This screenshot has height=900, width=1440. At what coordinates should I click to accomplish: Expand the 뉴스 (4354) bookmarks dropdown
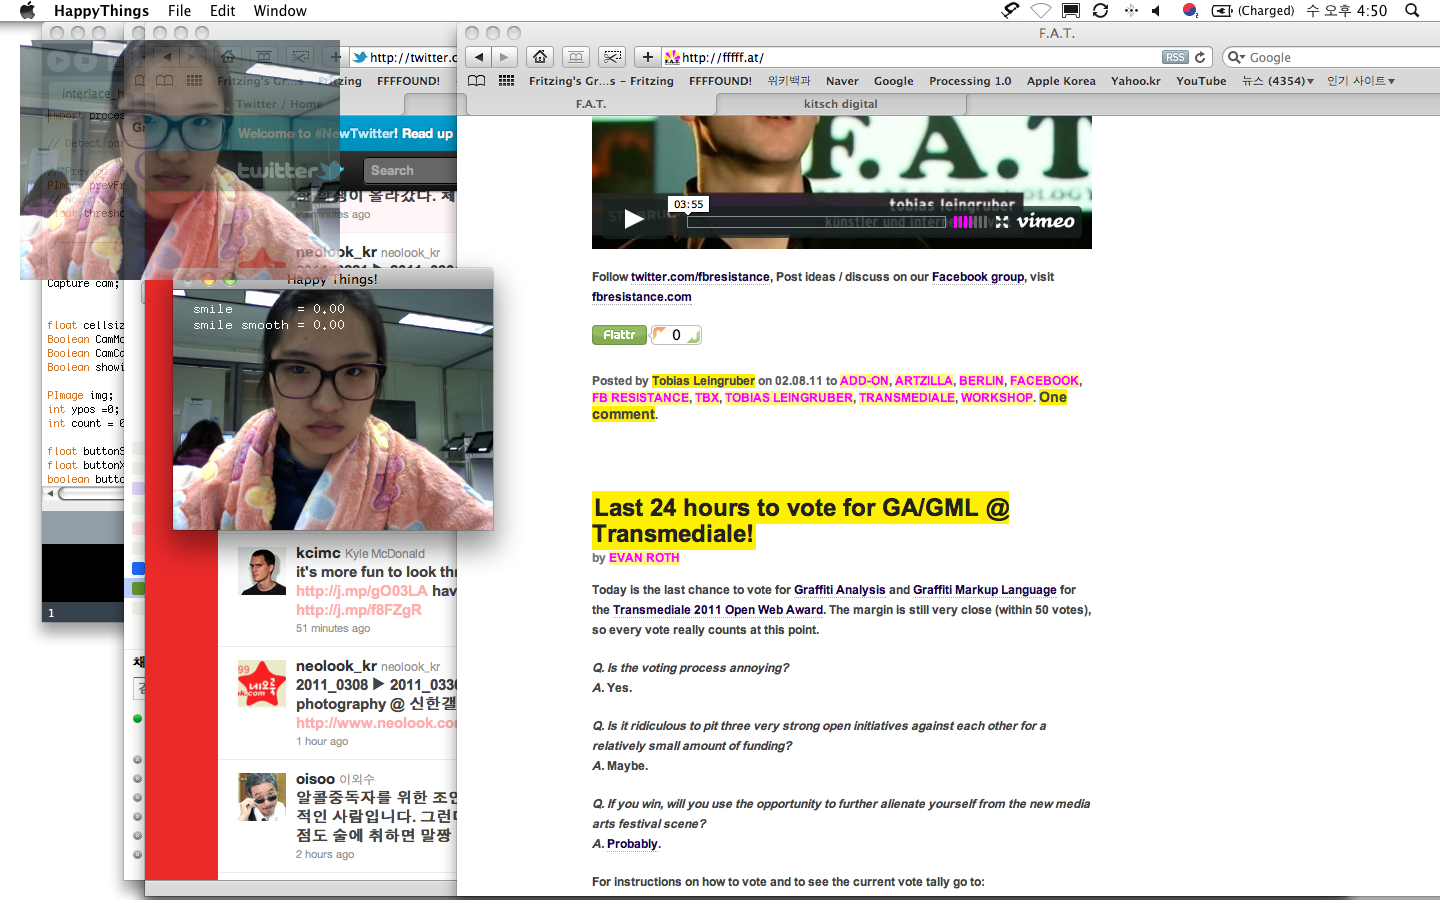point(1278,81)
